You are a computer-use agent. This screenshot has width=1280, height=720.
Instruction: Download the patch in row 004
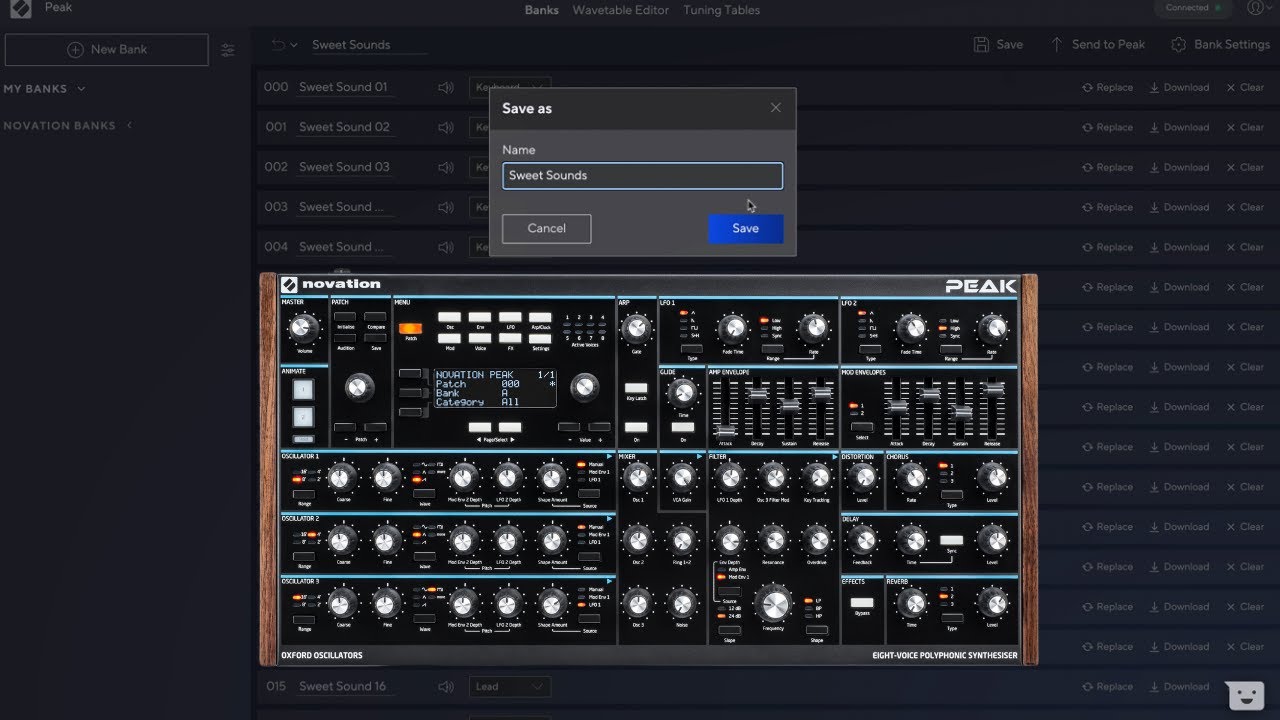(x=1179, y=248)
